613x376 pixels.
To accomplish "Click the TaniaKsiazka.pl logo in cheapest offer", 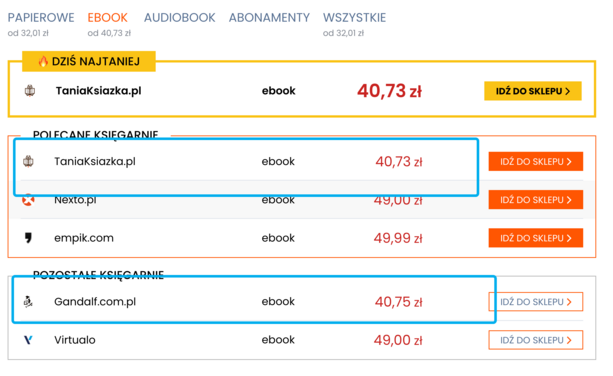I will pos(30,91).
